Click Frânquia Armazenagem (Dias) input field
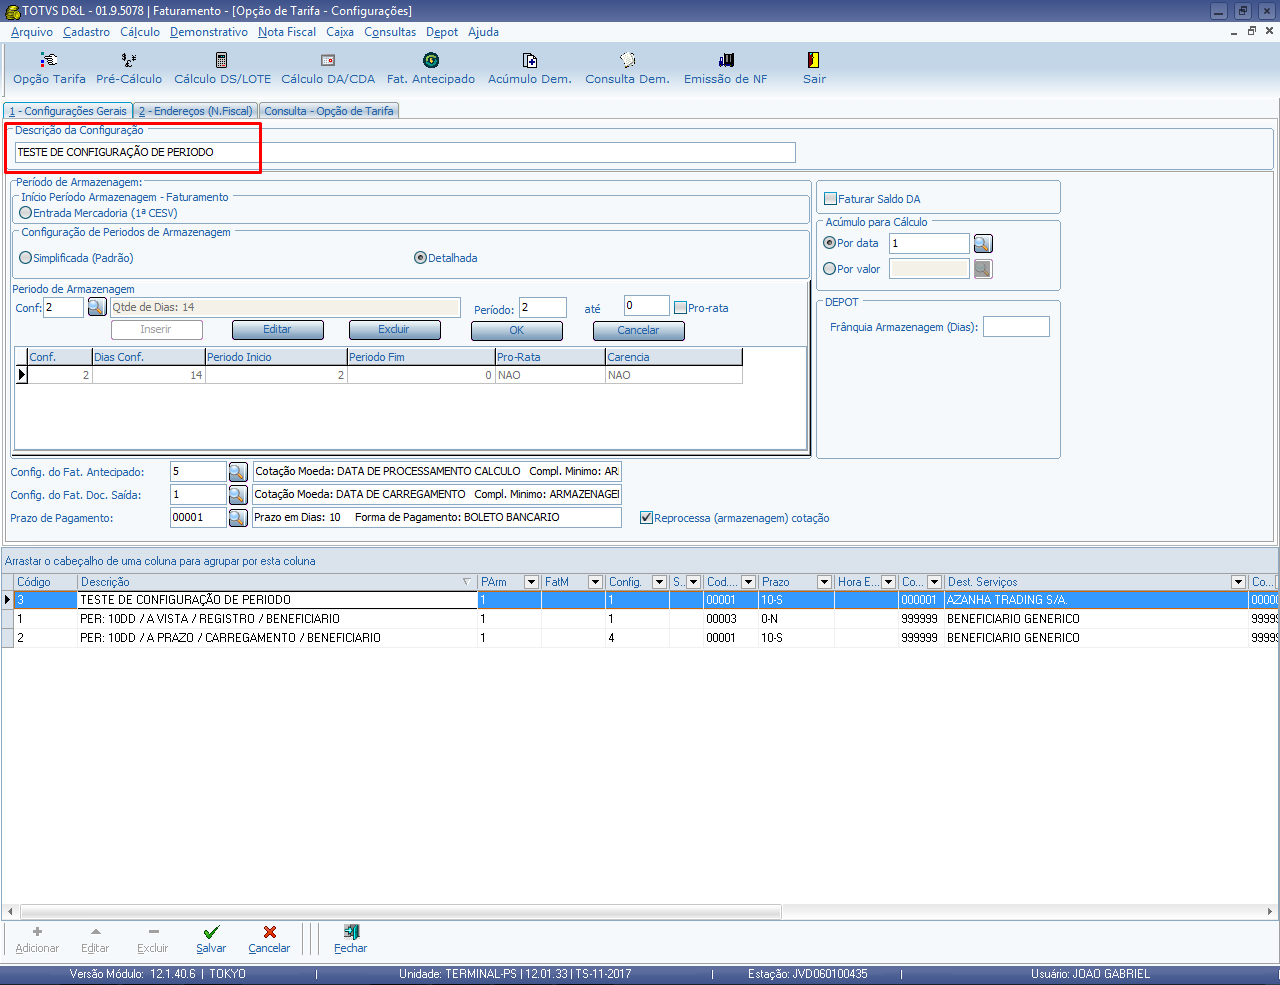Image resolution: width=1280 pixels, height=985 pixels. point(1016,327)
